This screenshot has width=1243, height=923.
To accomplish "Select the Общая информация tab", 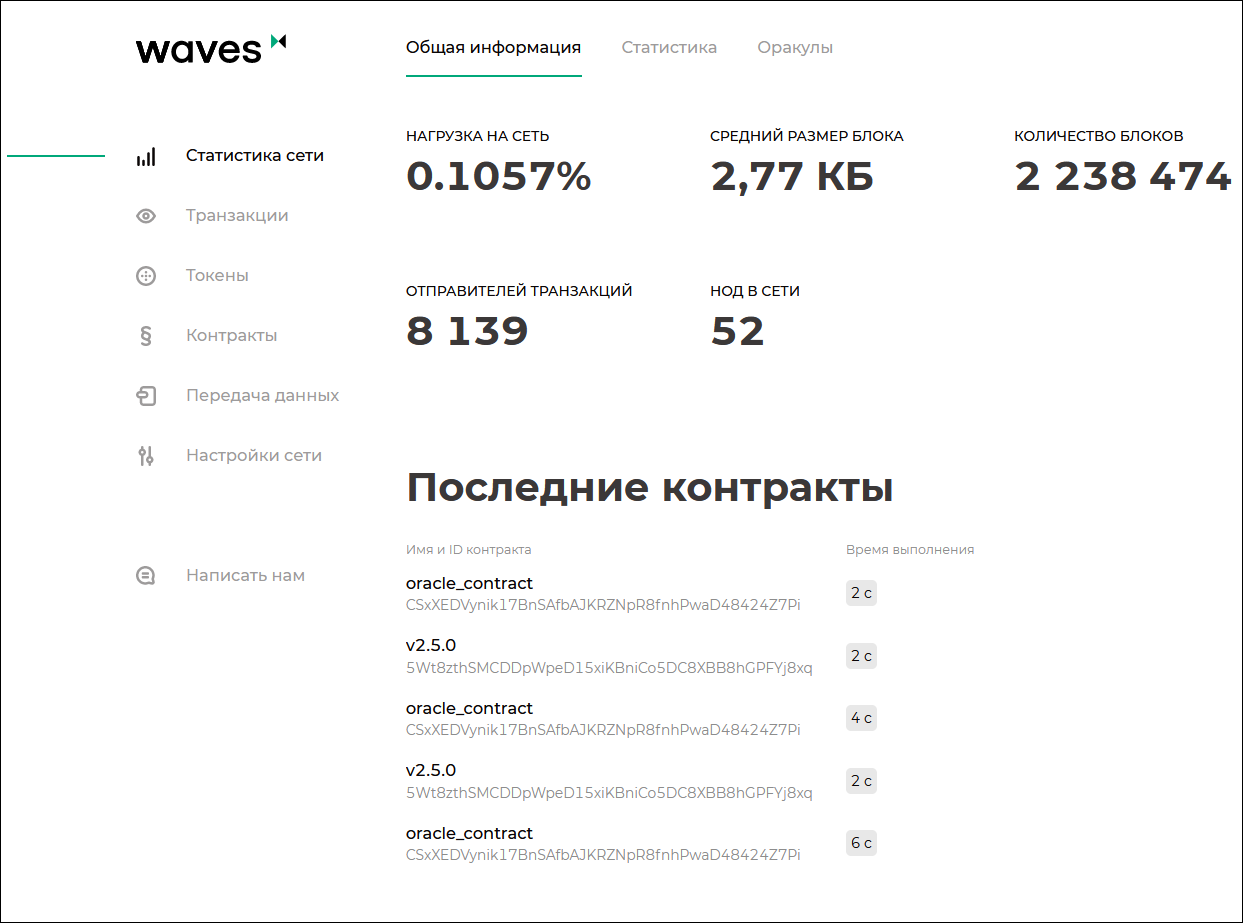I will point(492,46).
